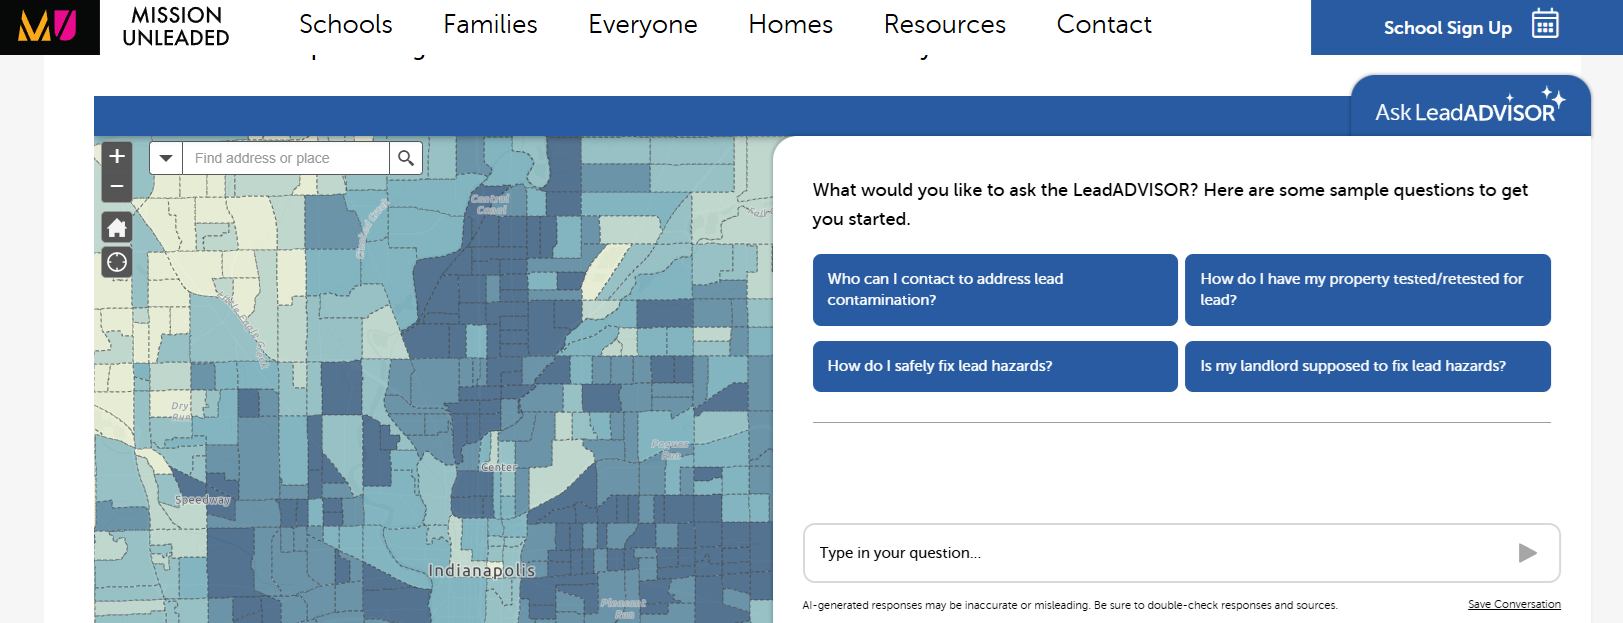Expand the address search source dropdown

[x=166, y=158]
